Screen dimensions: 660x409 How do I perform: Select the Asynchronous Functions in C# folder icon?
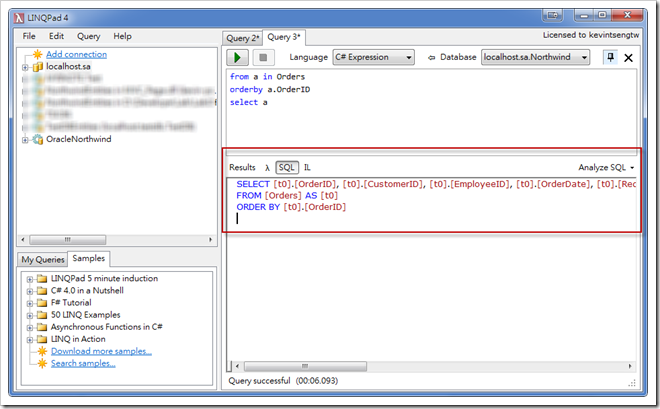coord(42,327)
